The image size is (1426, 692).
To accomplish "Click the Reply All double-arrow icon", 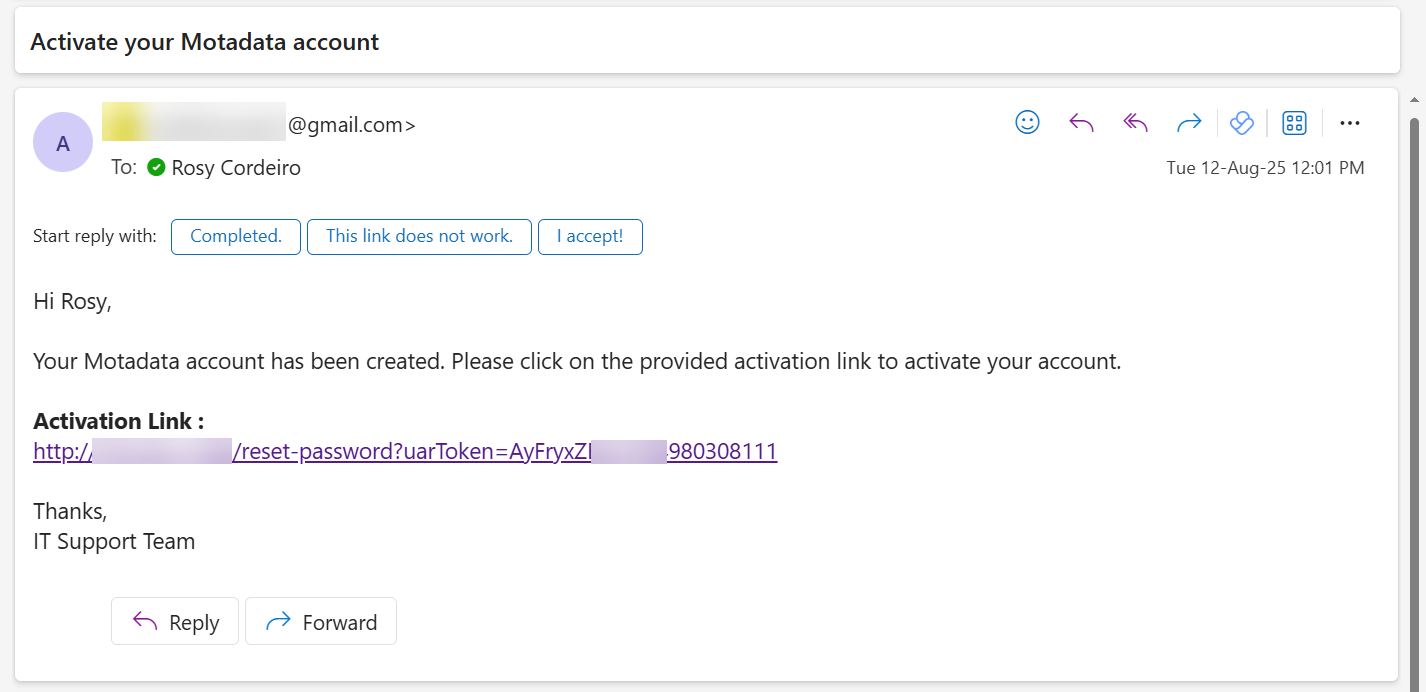I will (x=1135, y=122).
